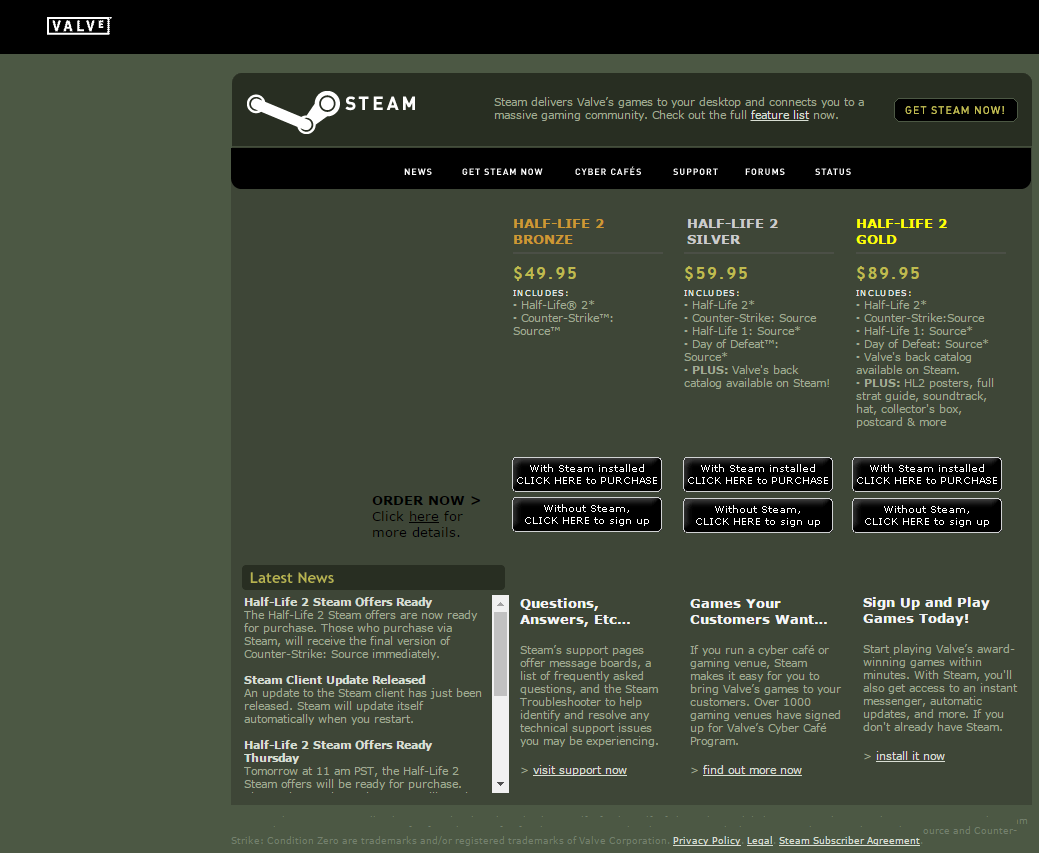
Task: Select SUPPORT in the navigation bar
Action: [695, 172]
